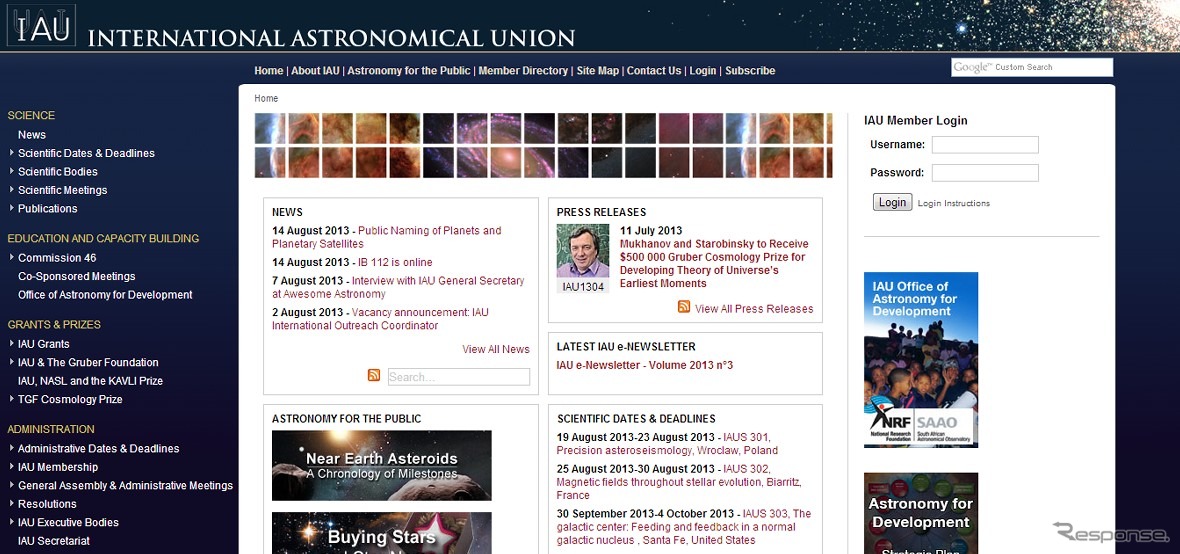Click the news Search field

coord(459,377)
